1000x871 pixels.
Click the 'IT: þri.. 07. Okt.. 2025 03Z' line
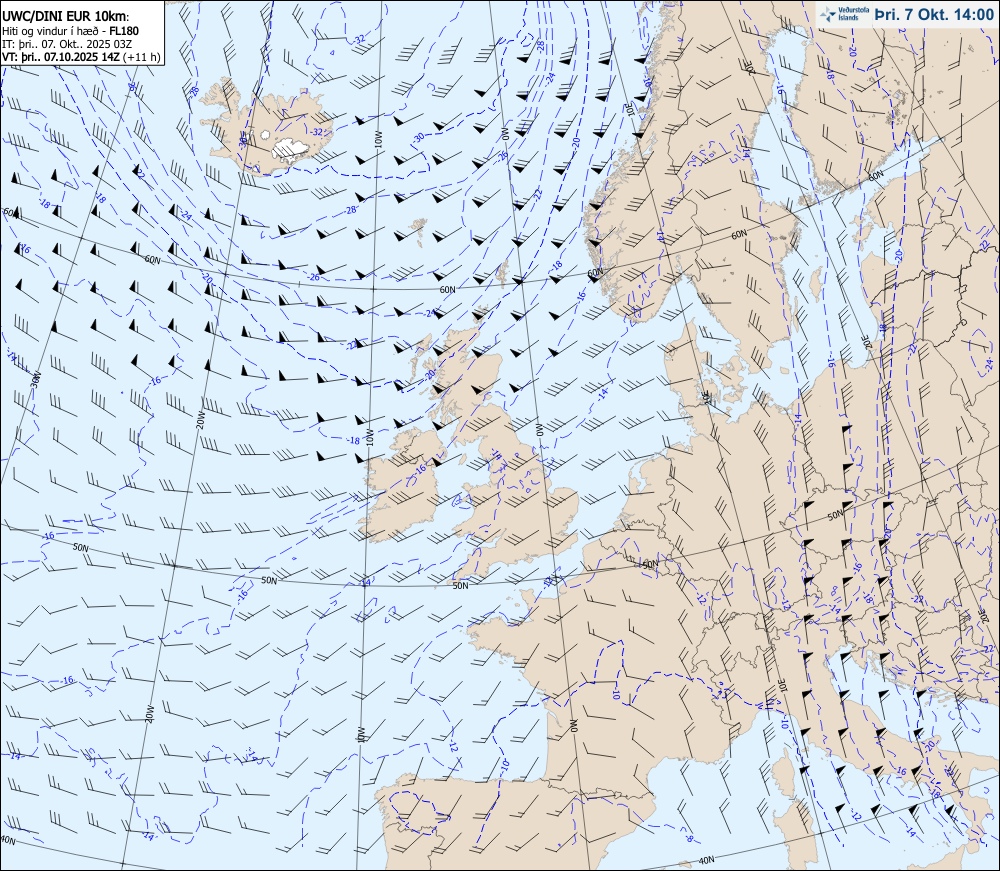coord(67,44)
